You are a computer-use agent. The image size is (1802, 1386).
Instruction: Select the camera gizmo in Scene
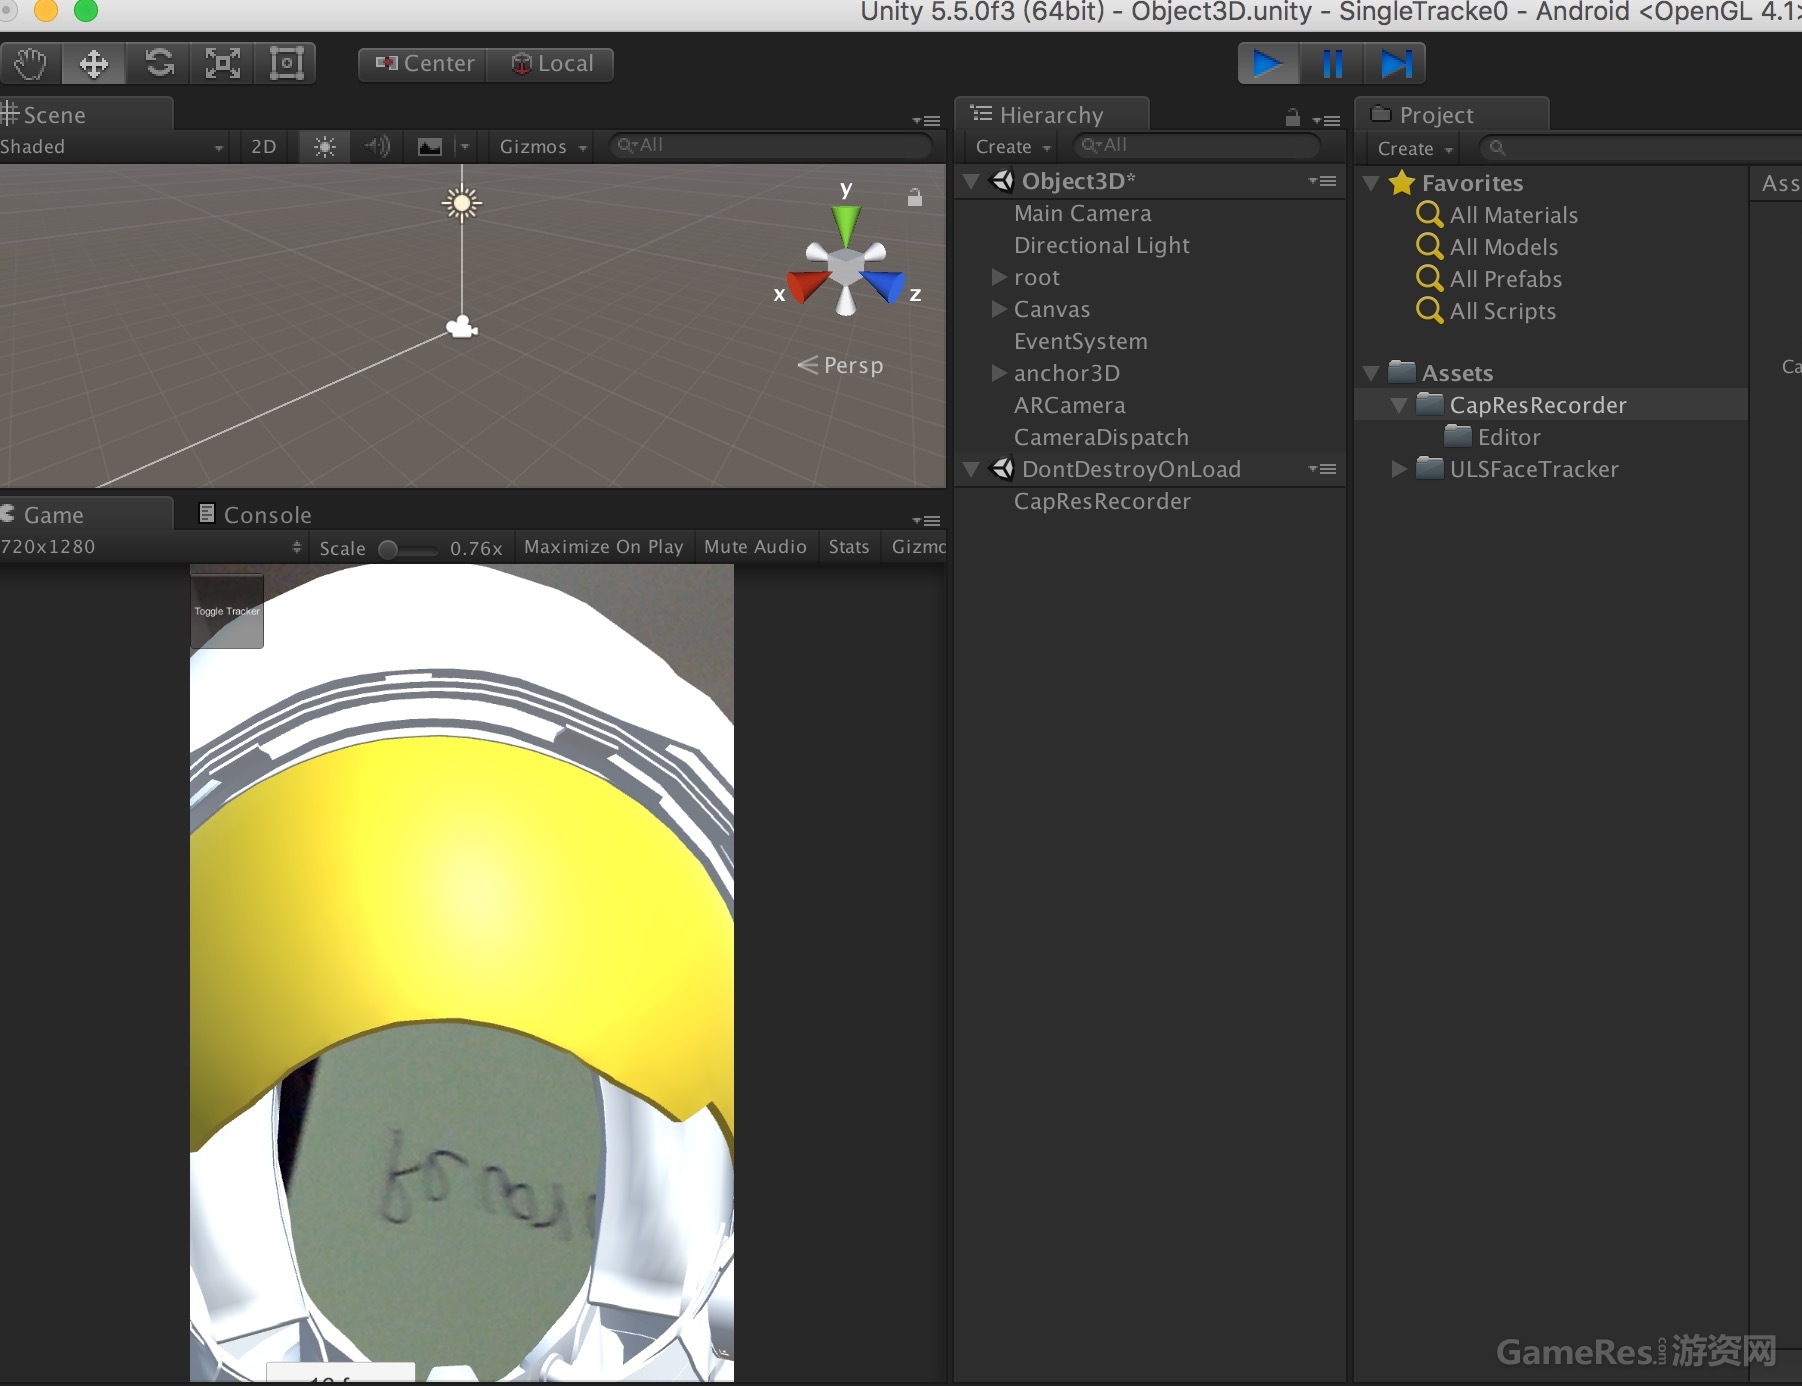[462, 327]
